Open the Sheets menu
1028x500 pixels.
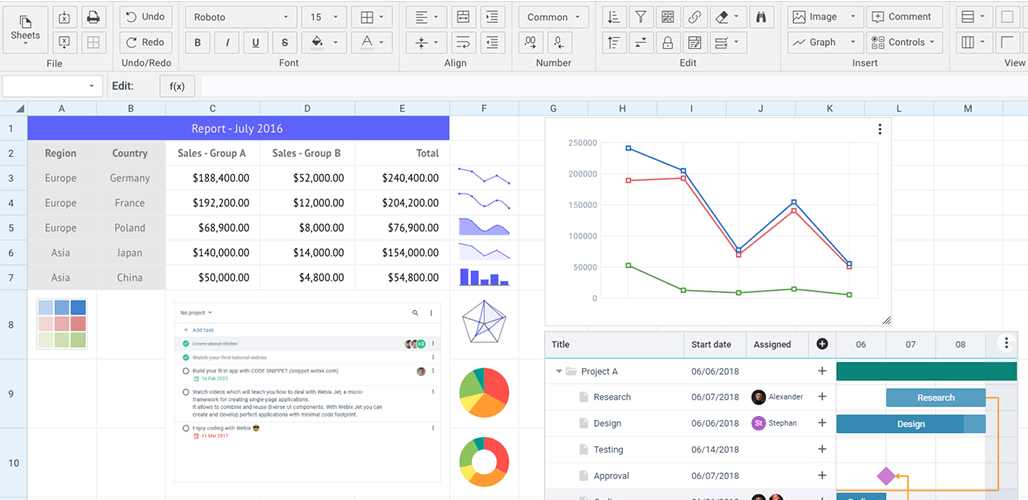pos(25,29)
